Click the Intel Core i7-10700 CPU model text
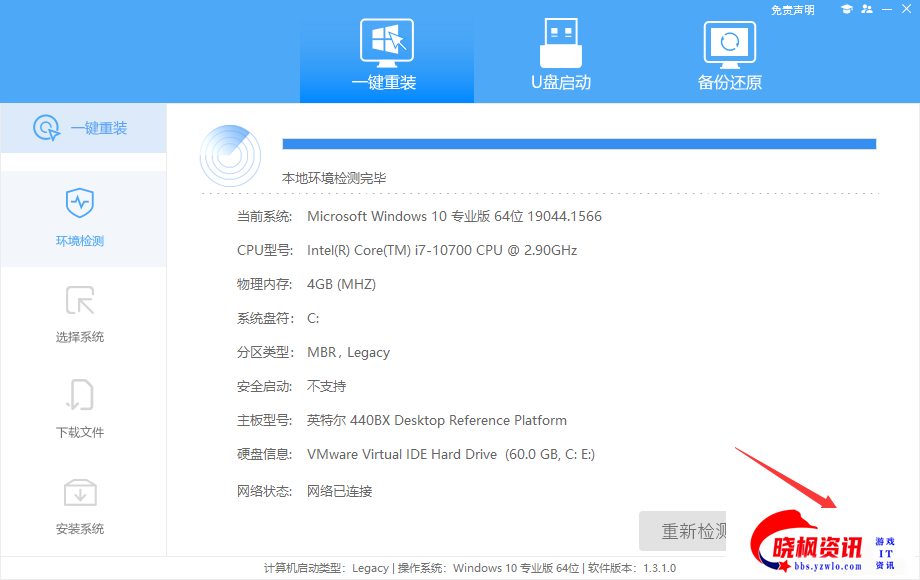The image size is (920, 580). click(441, 250)
